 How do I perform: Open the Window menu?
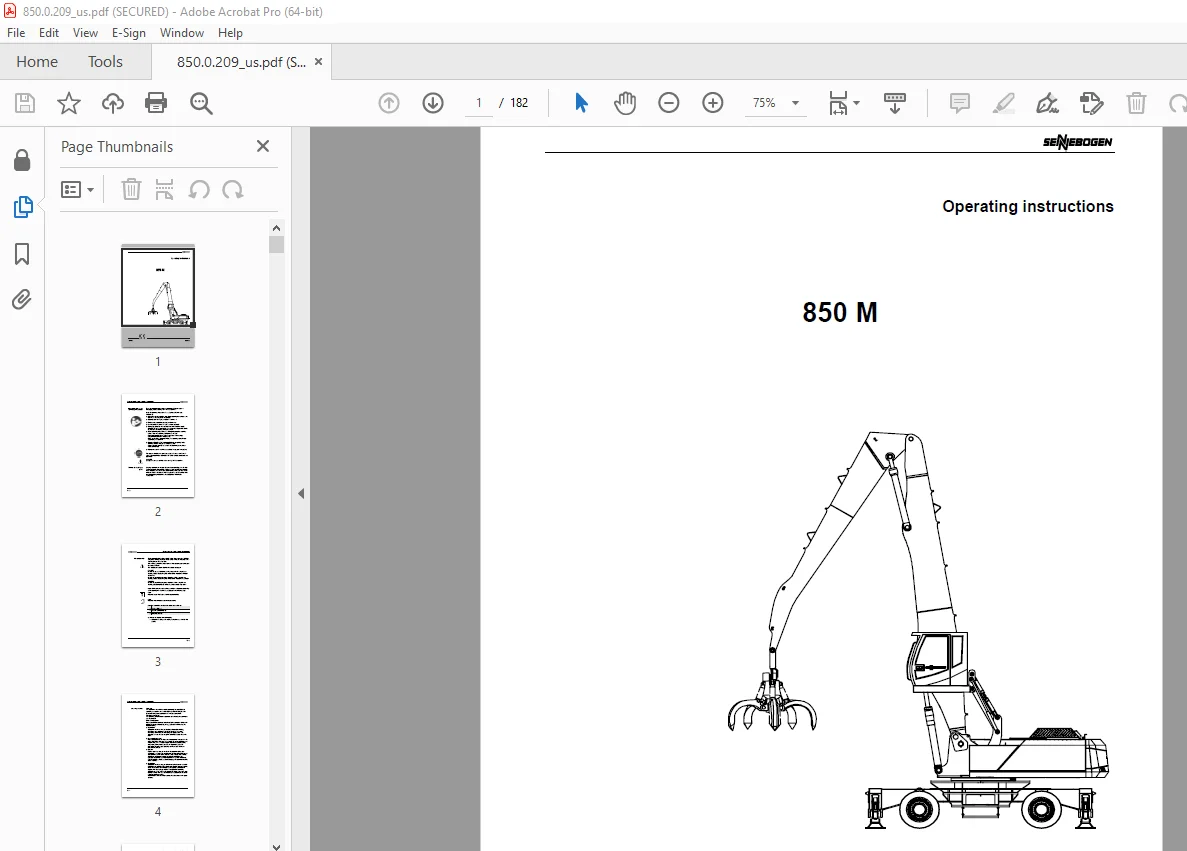tap(182, 33)
